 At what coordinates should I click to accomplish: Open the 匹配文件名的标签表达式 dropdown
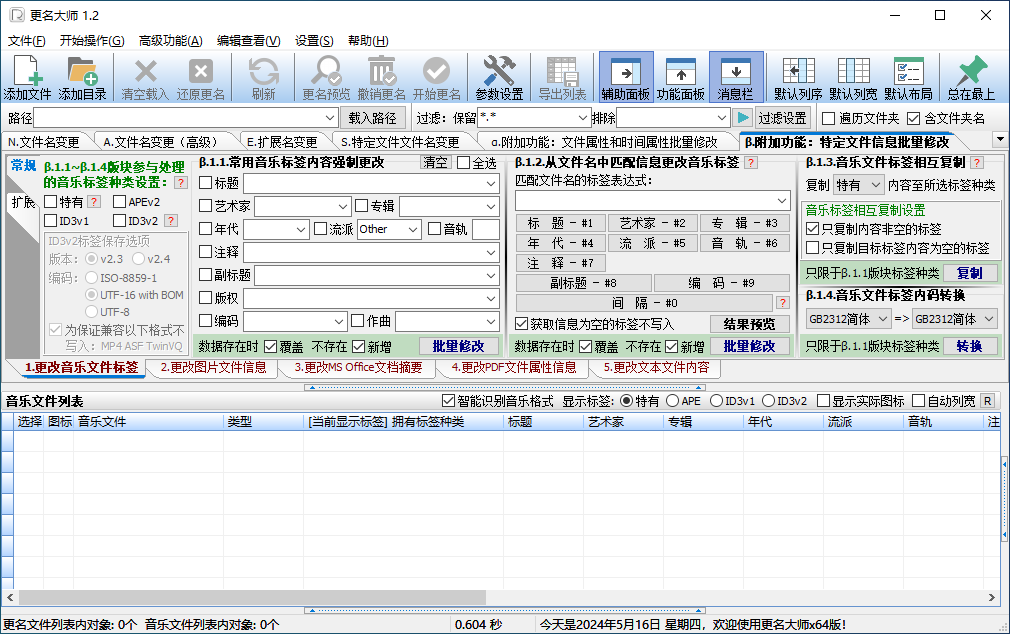click(x=782, y=200)
